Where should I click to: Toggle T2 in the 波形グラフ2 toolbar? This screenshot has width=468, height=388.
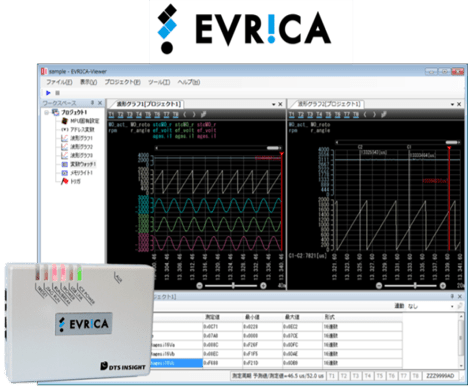301,115
